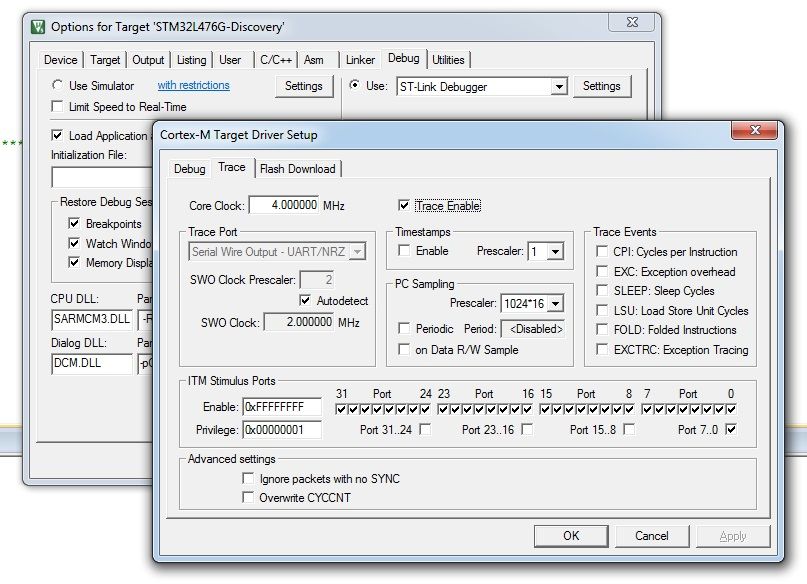807x584 pixels.
Task: Open the Device tab in Options window
Action: [x=61, y=60]
